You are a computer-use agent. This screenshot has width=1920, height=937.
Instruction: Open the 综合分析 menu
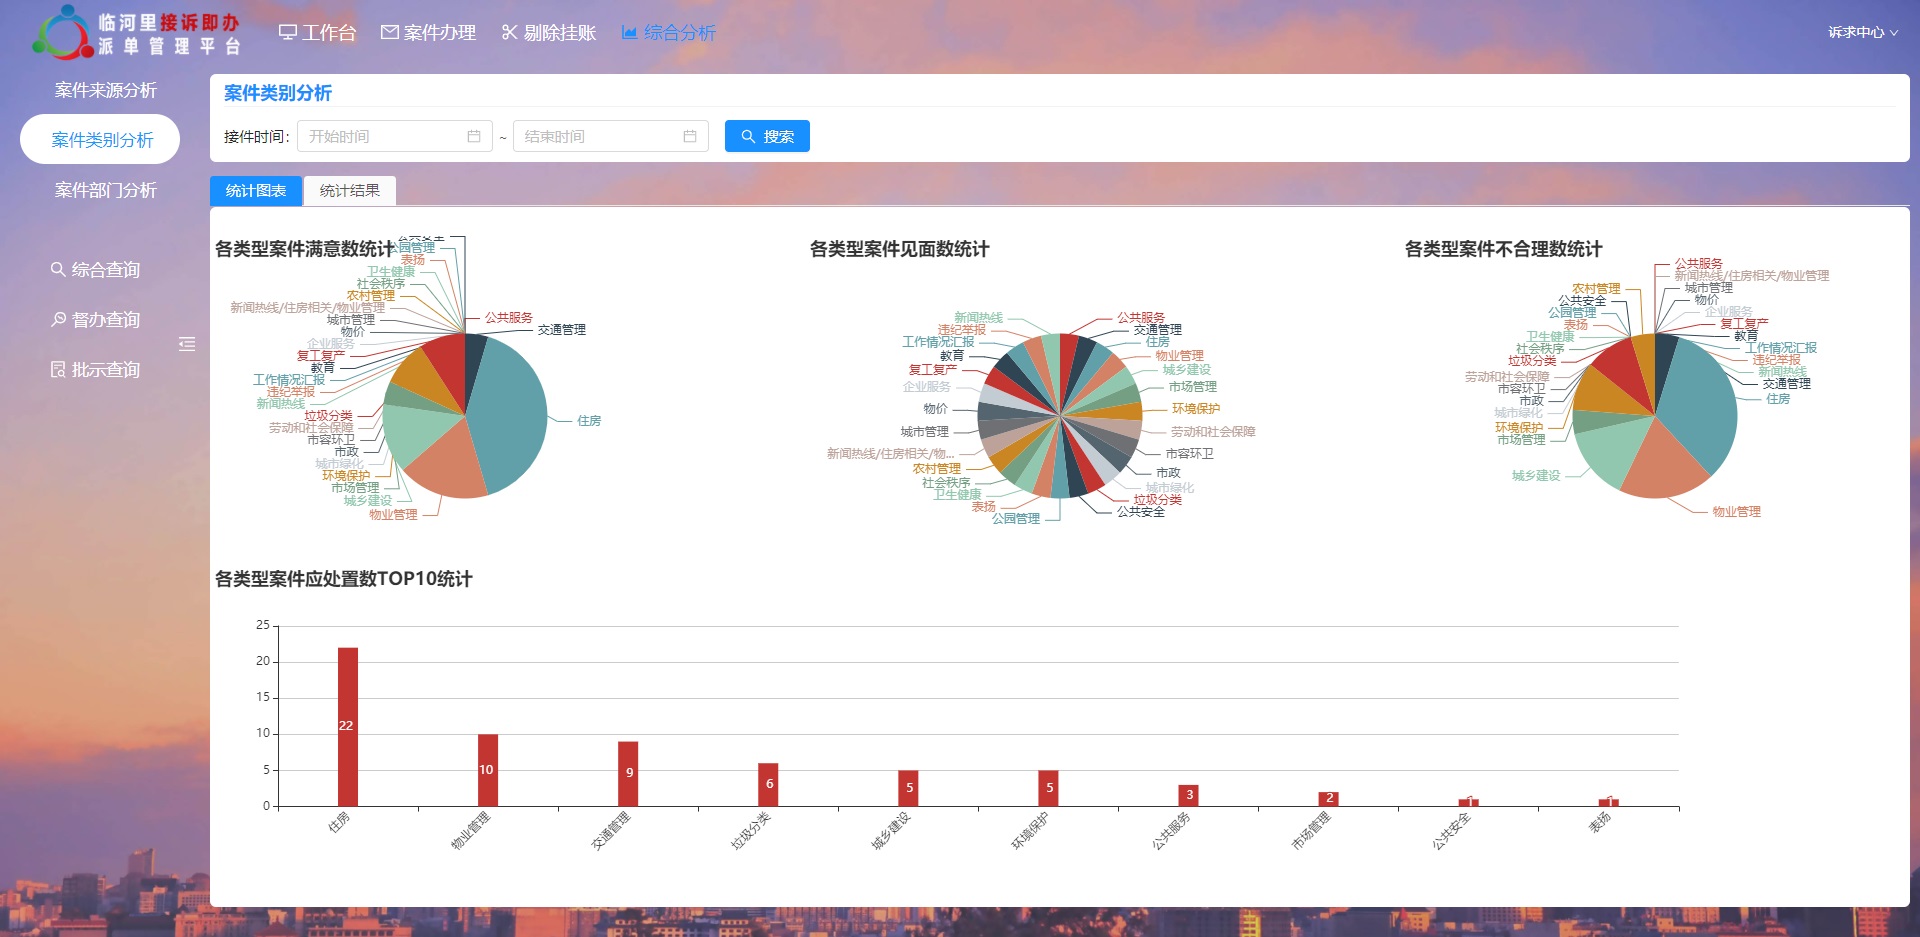pos(668,32)
